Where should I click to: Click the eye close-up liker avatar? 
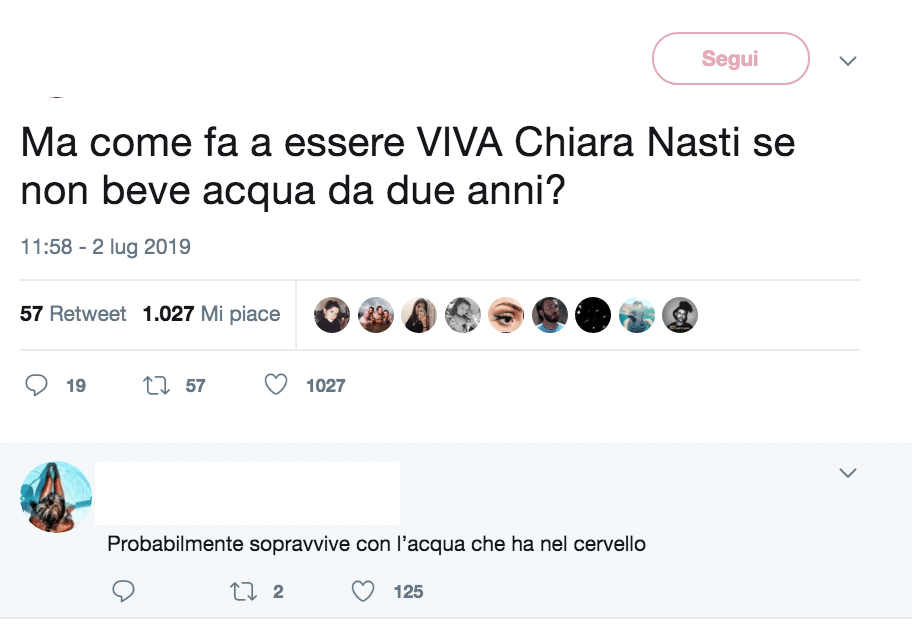point(506,315)
